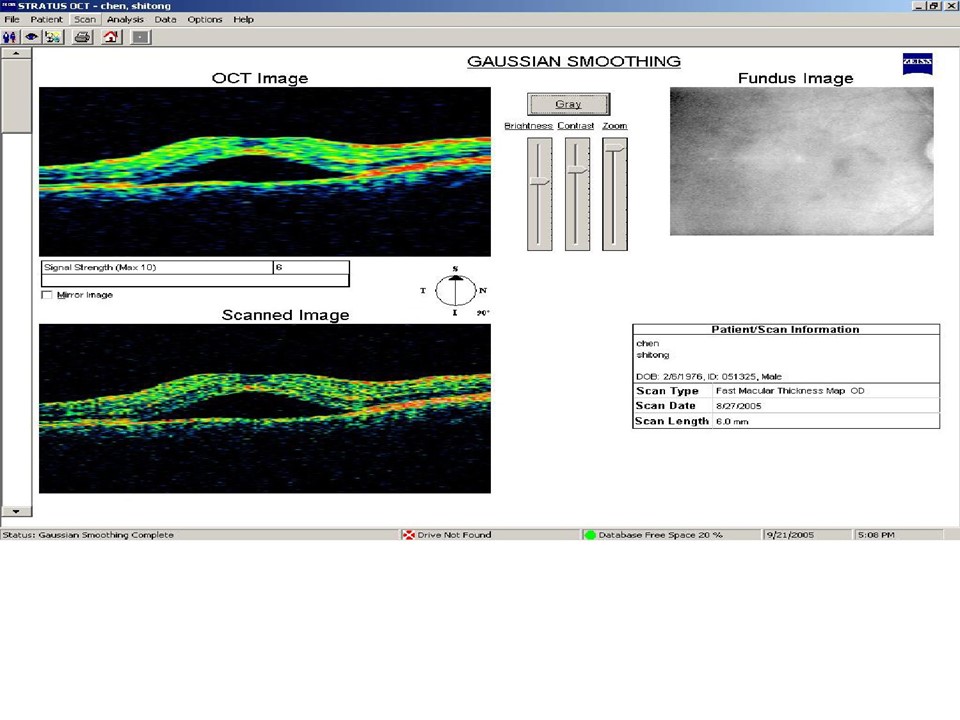Click the grayscale Fundus Image picture
The height and width of the screenshot is (720, 960).
[x=802, y=161]
